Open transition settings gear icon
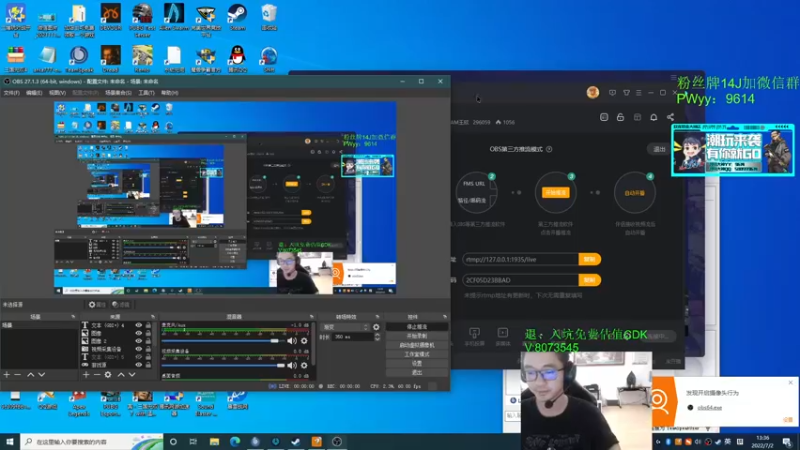Screen dimensions: 800x450 [x=377, y=327]
